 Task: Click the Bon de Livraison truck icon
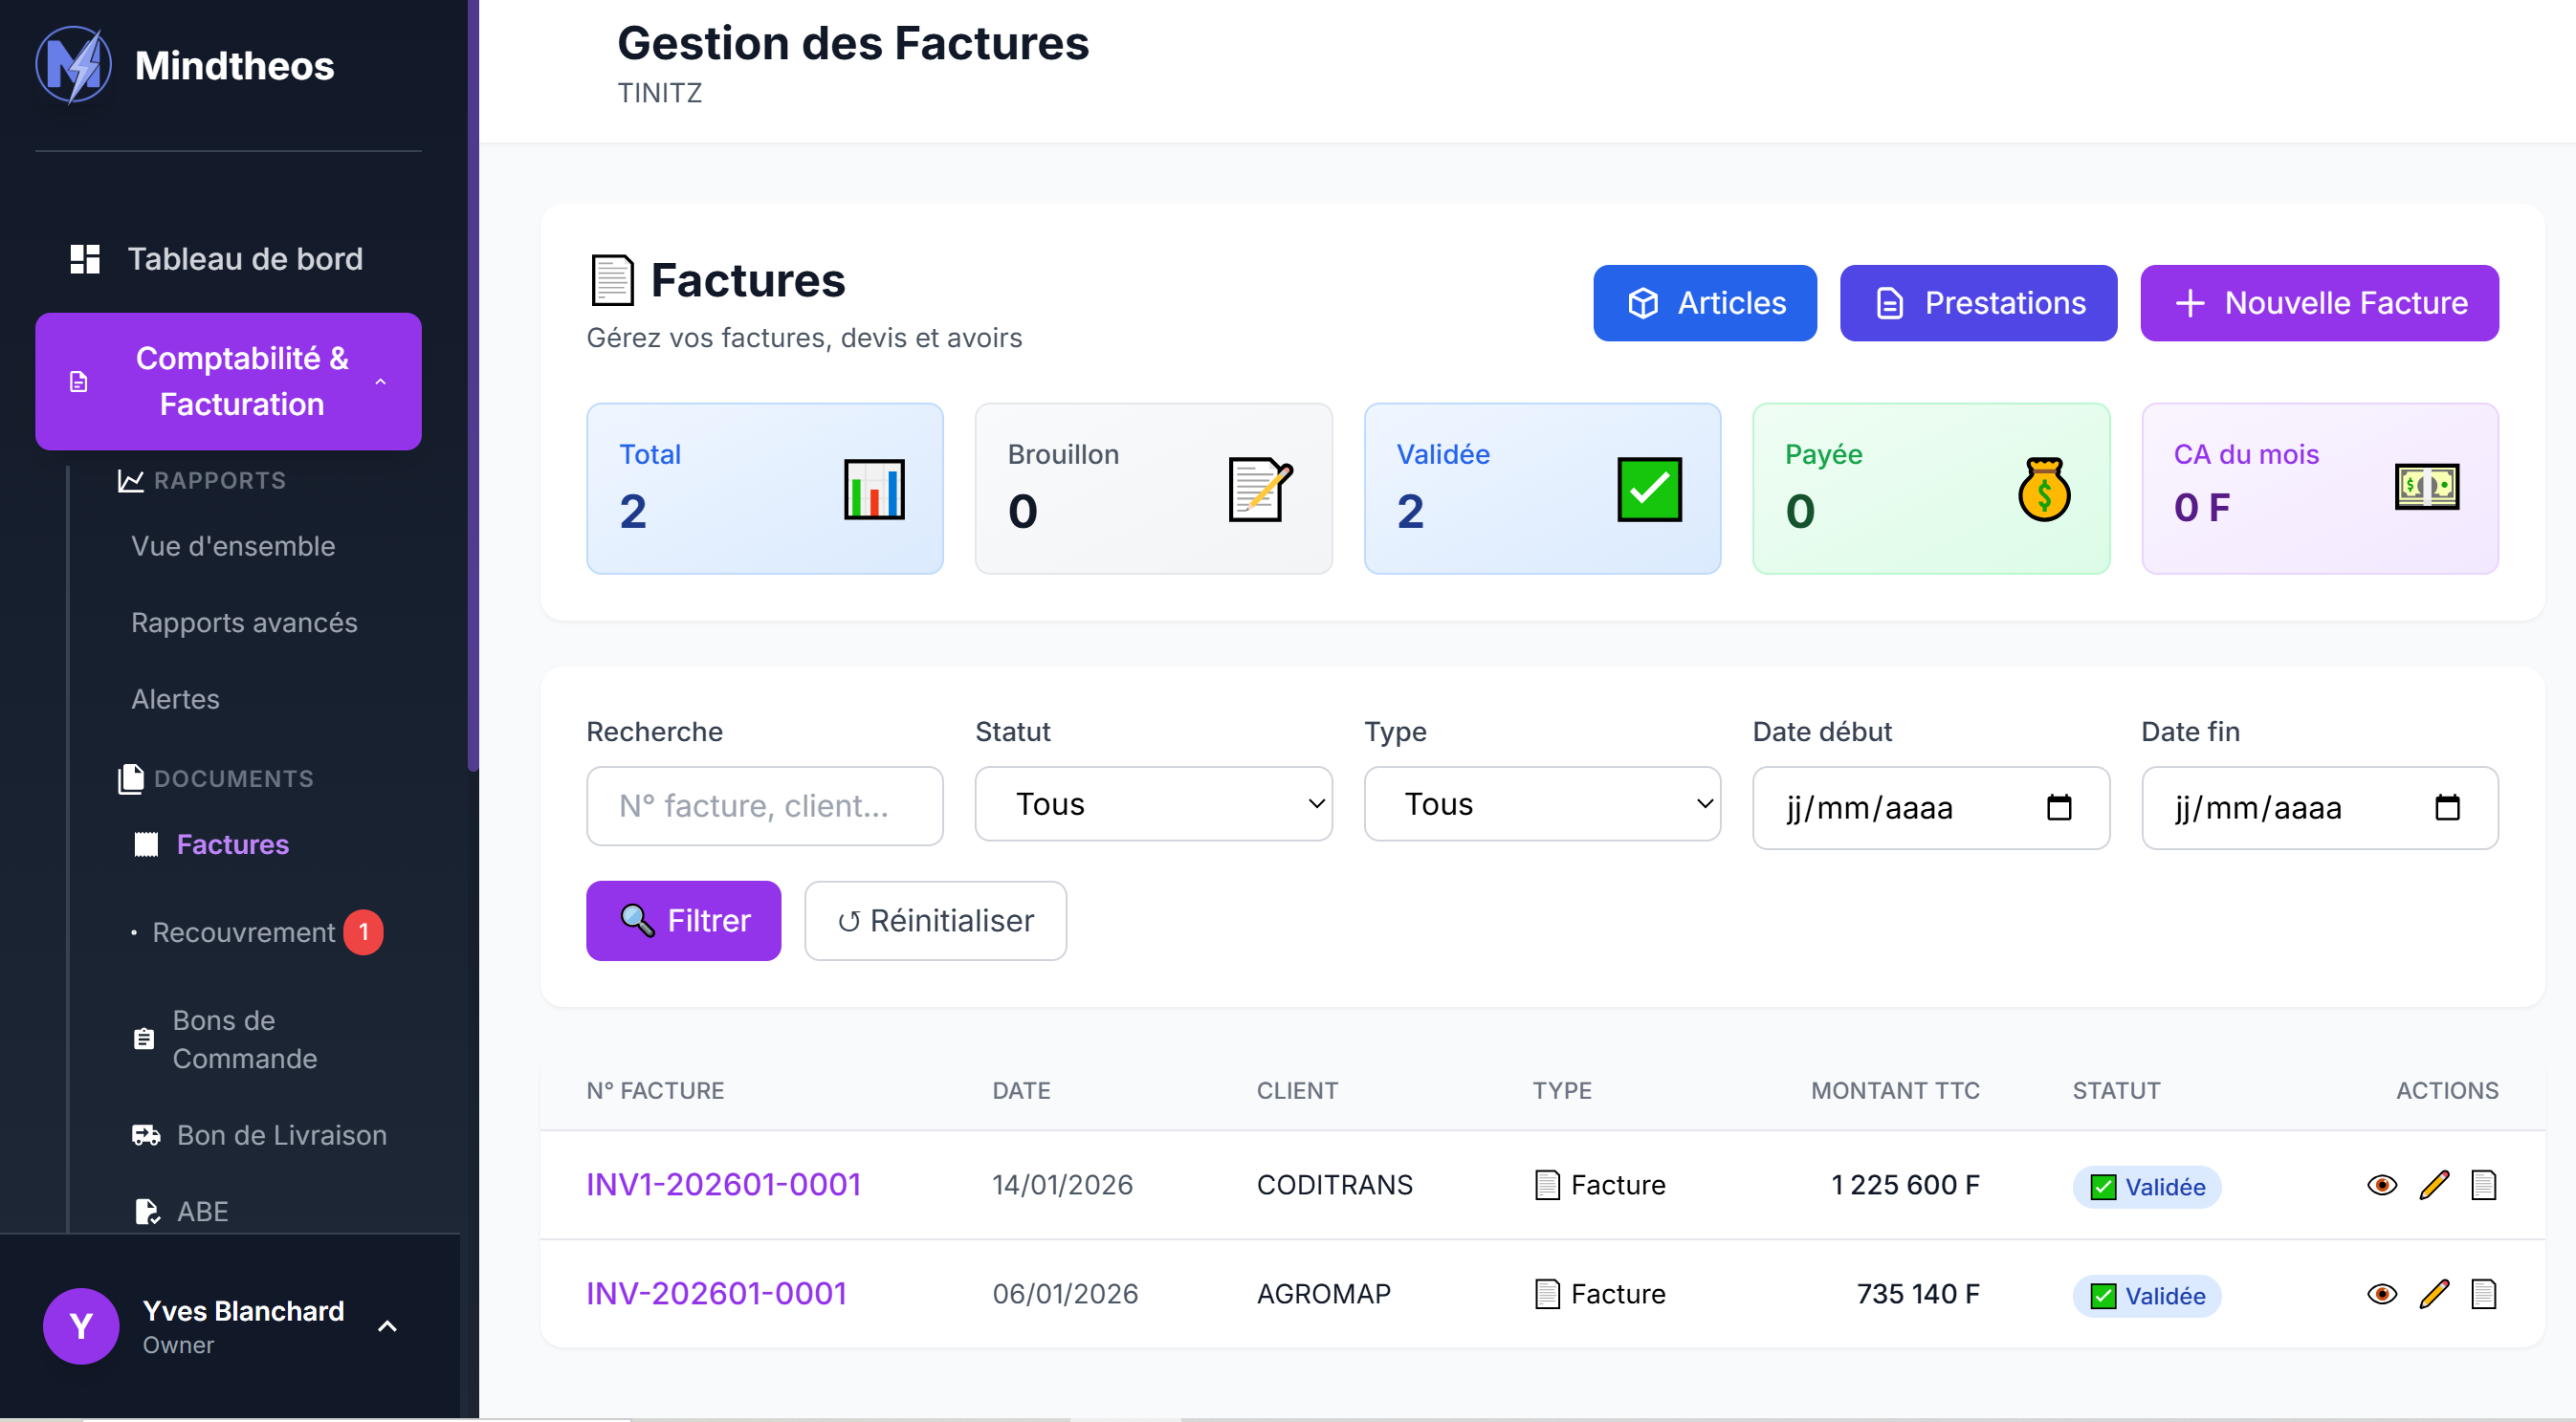144,1134
